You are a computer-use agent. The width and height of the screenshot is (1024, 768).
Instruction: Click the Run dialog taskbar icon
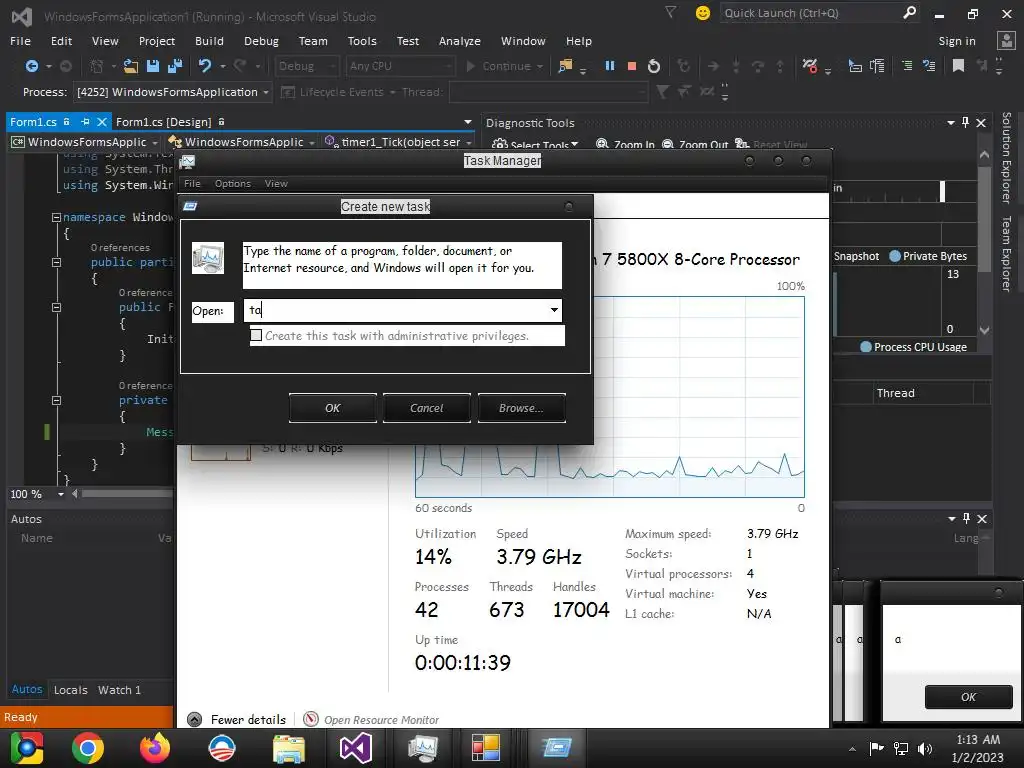(x=556, y=748)
